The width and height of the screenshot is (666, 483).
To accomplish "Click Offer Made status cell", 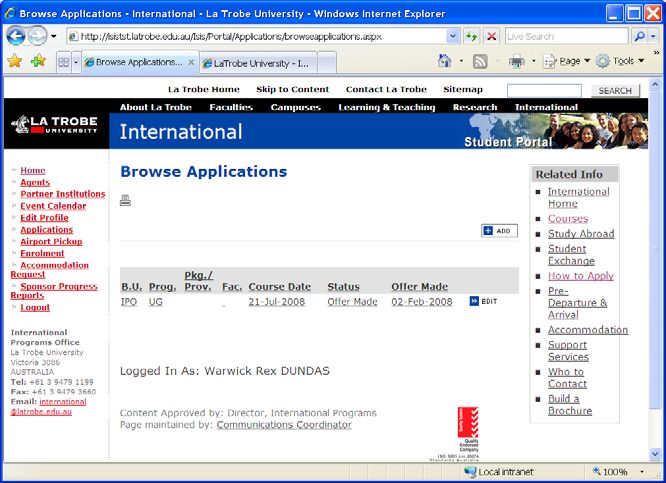I will click(x=352, y=302).
